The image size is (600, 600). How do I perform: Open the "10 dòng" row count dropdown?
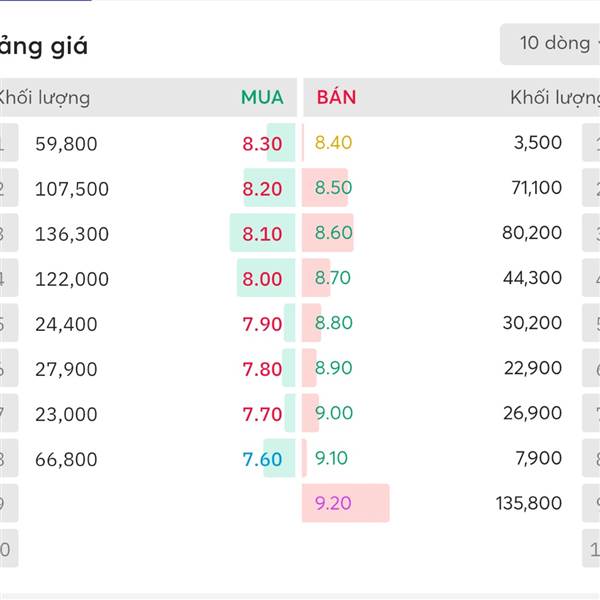click(x=553, y=43)
